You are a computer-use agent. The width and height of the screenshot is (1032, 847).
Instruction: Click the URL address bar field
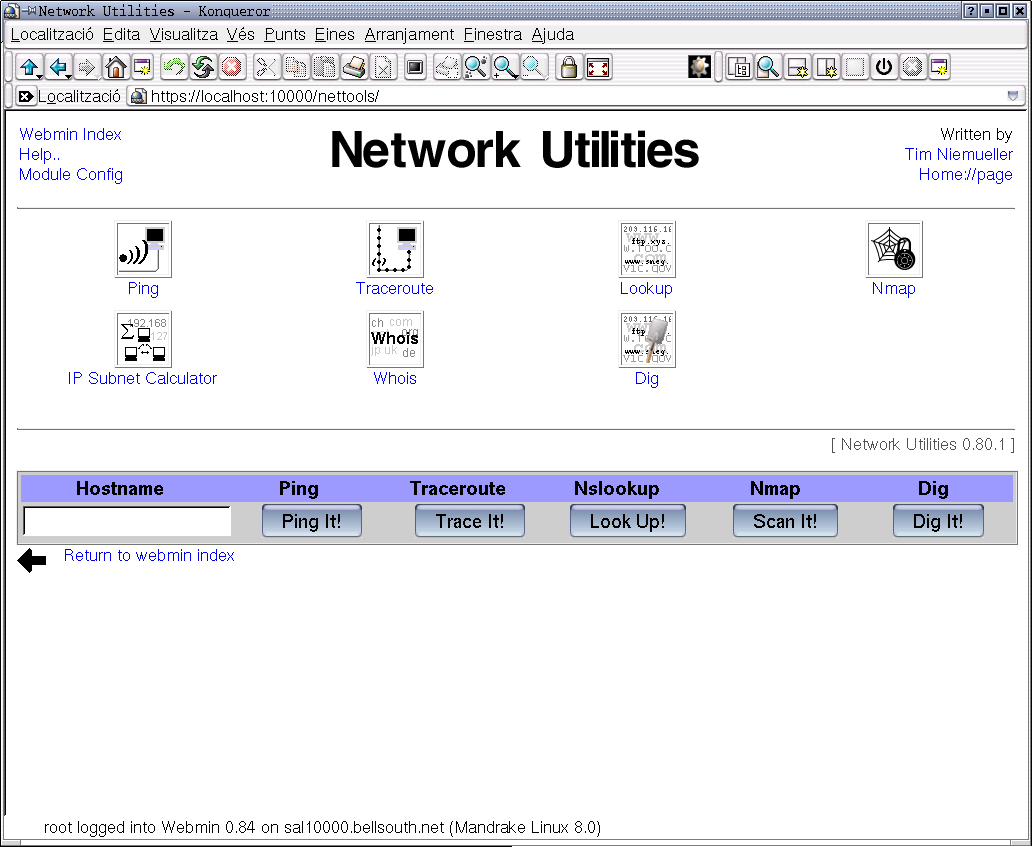coord(576,97)
